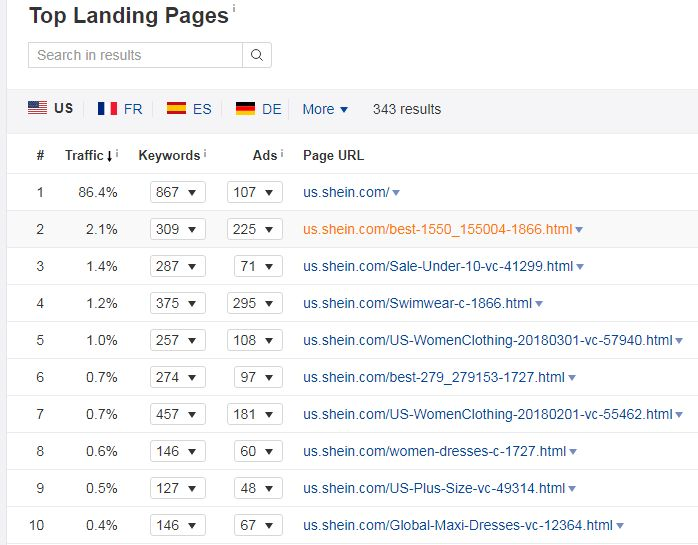Screen dimensions: 698x545
Task: Expand the 295 ads dropdown
Action: click(x=255, y=303)
